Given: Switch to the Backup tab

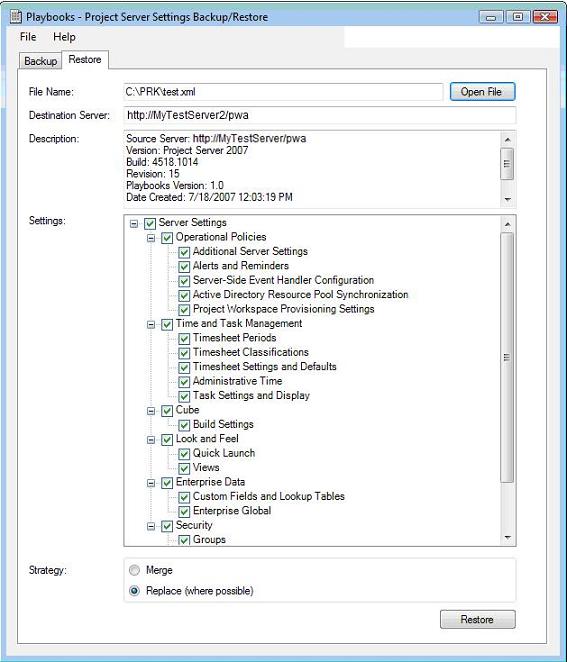Looking at the screenshot, I should [x=41, y=61].
